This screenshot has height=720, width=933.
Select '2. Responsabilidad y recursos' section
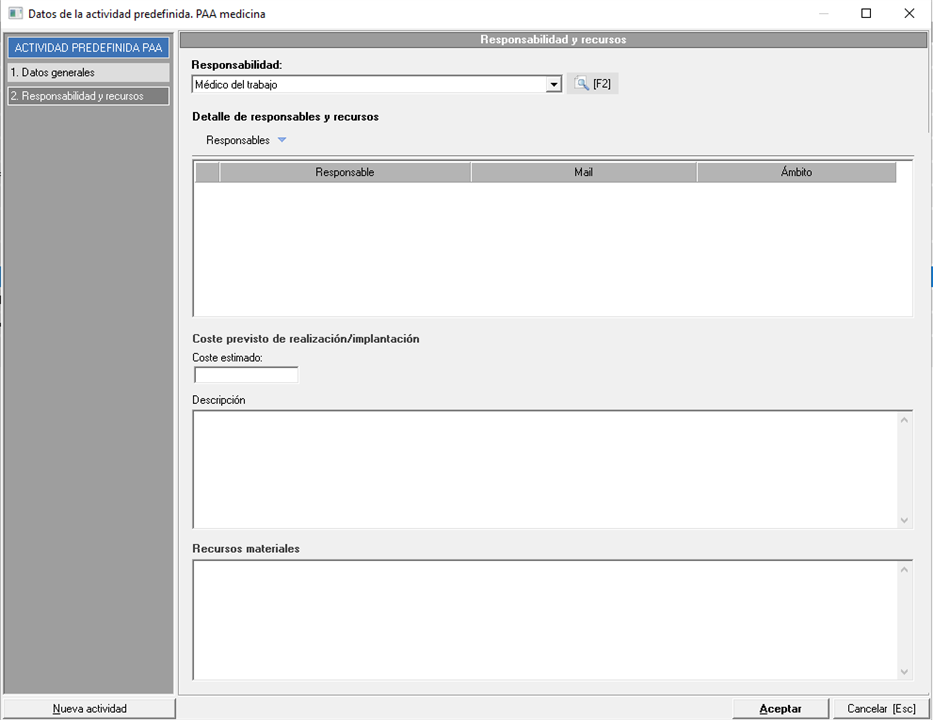click(87, 96)
